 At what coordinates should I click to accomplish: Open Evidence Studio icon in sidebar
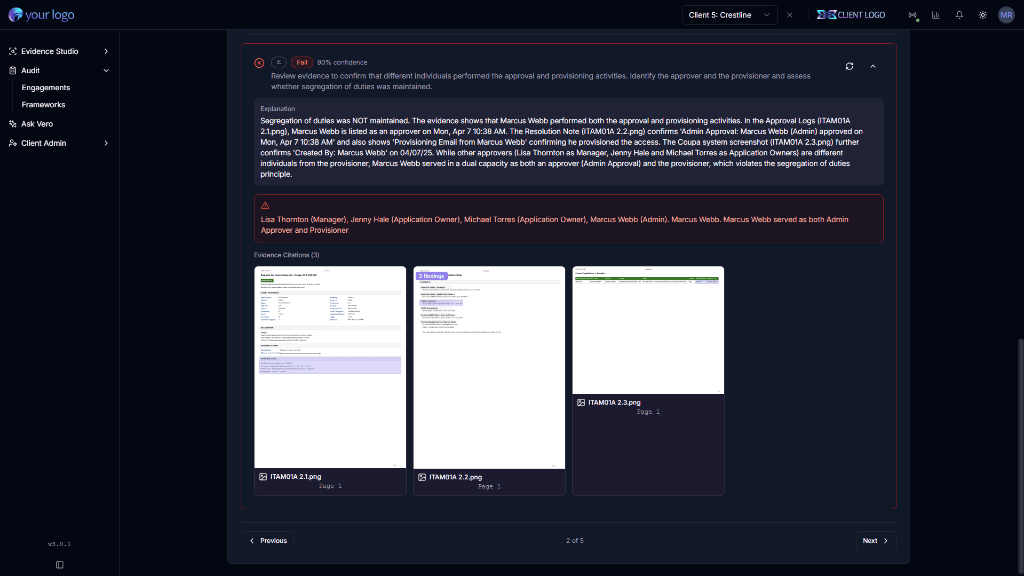(x=12, y=51)
